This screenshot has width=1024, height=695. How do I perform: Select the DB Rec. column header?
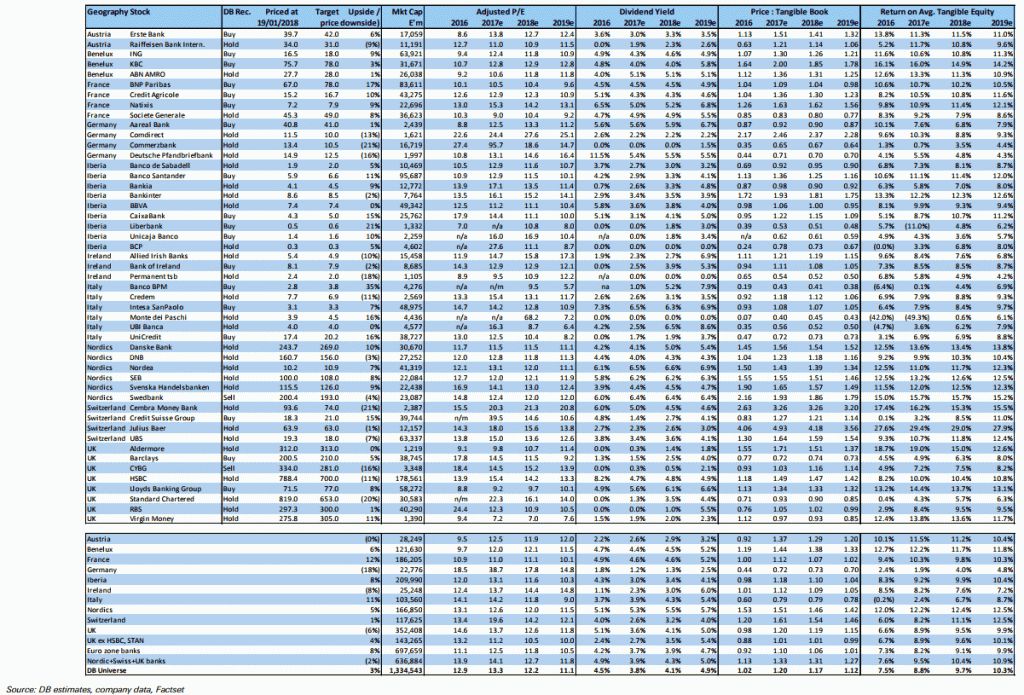pyautogui.click(x=236, y=10)
